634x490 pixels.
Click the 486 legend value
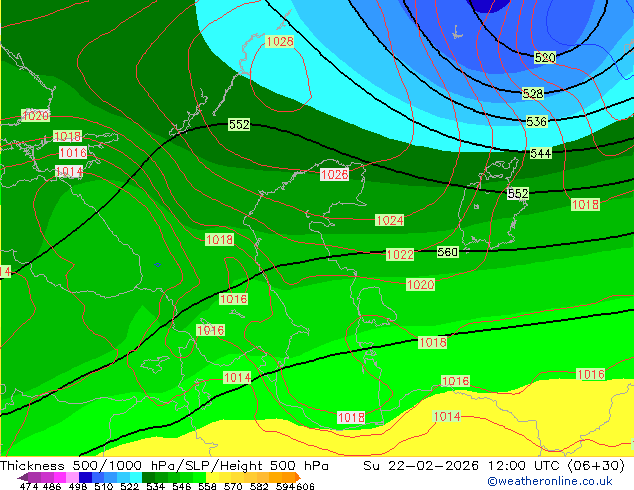pos(52,486)
